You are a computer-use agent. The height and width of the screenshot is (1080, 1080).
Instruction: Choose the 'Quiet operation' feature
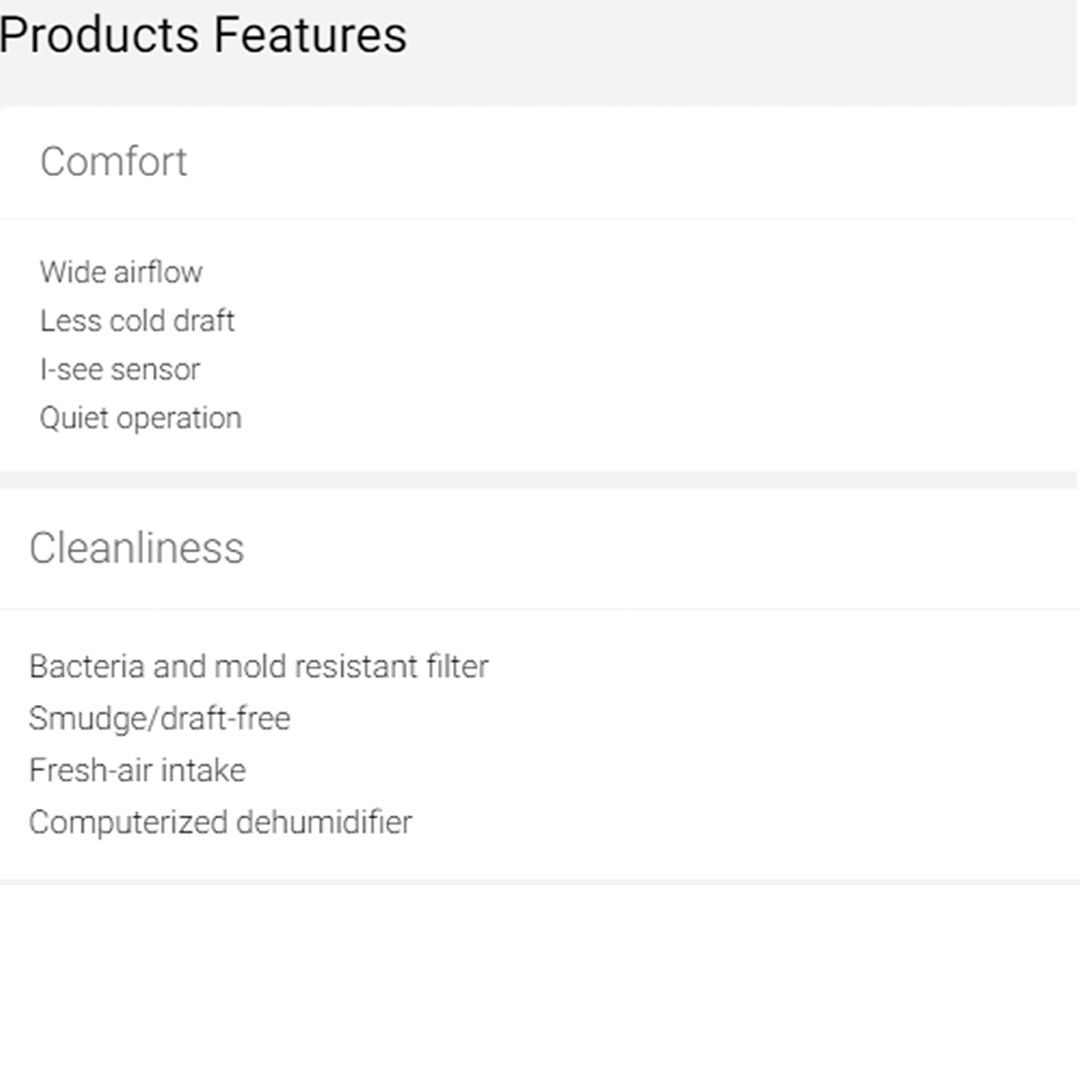click(x=140, y=418)
